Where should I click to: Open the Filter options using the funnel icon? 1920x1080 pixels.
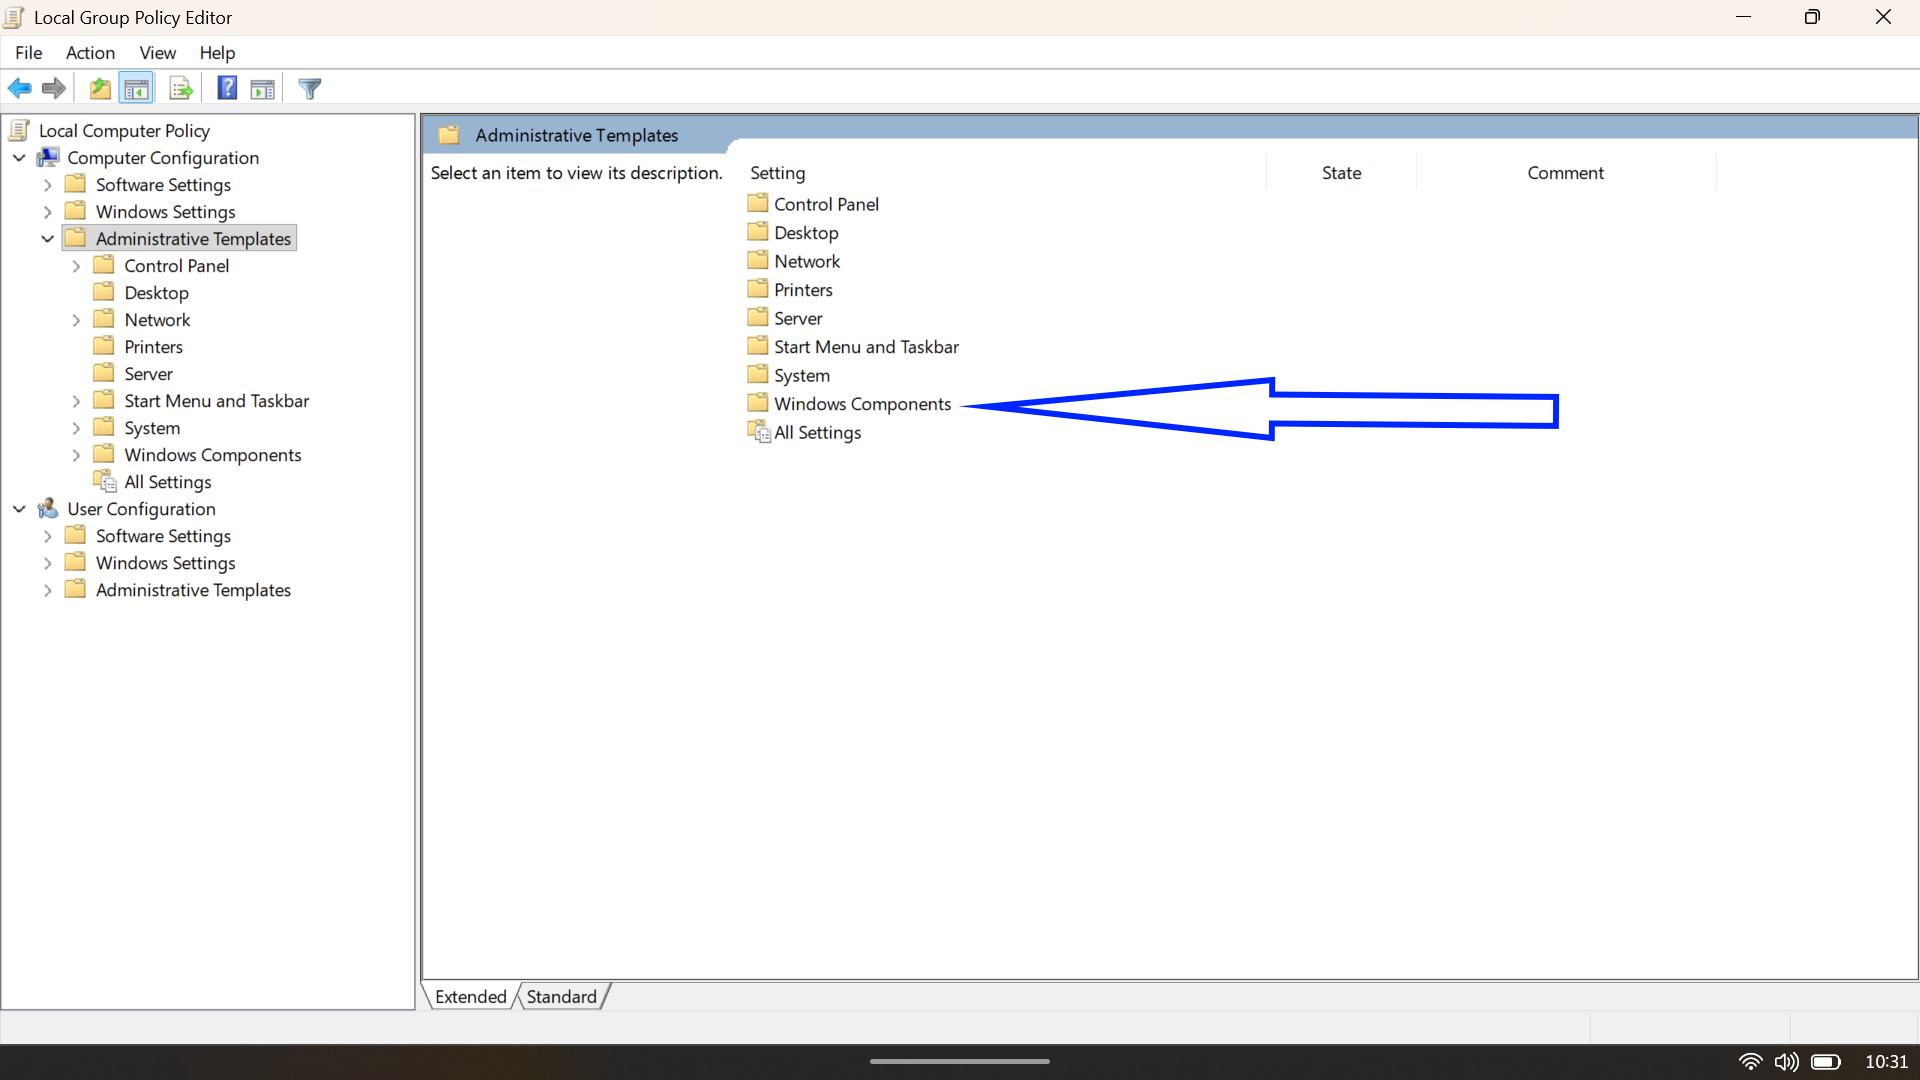pyautogui.click(x=309, y=88)
